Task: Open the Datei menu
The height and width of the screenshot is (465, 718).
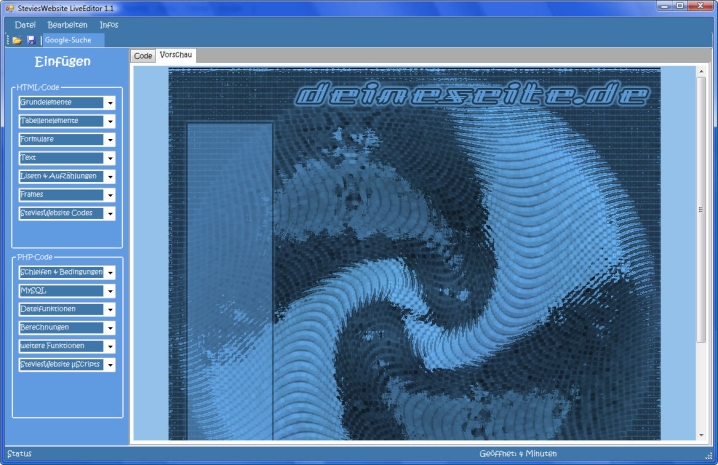Action: [x=25, y=24]
